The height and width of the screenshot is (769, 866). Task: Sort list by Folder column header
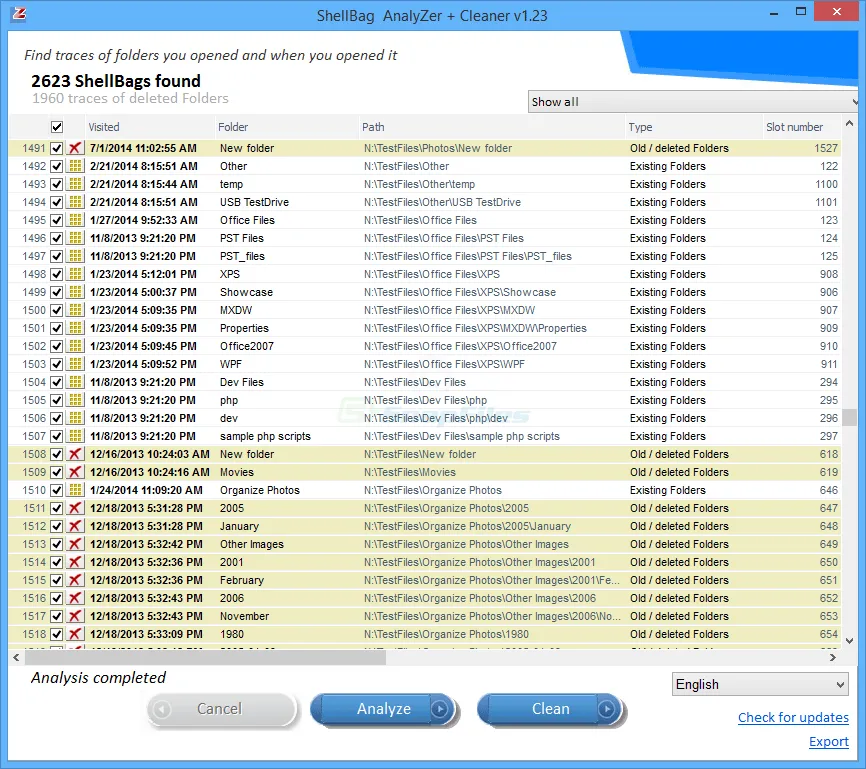287,127
